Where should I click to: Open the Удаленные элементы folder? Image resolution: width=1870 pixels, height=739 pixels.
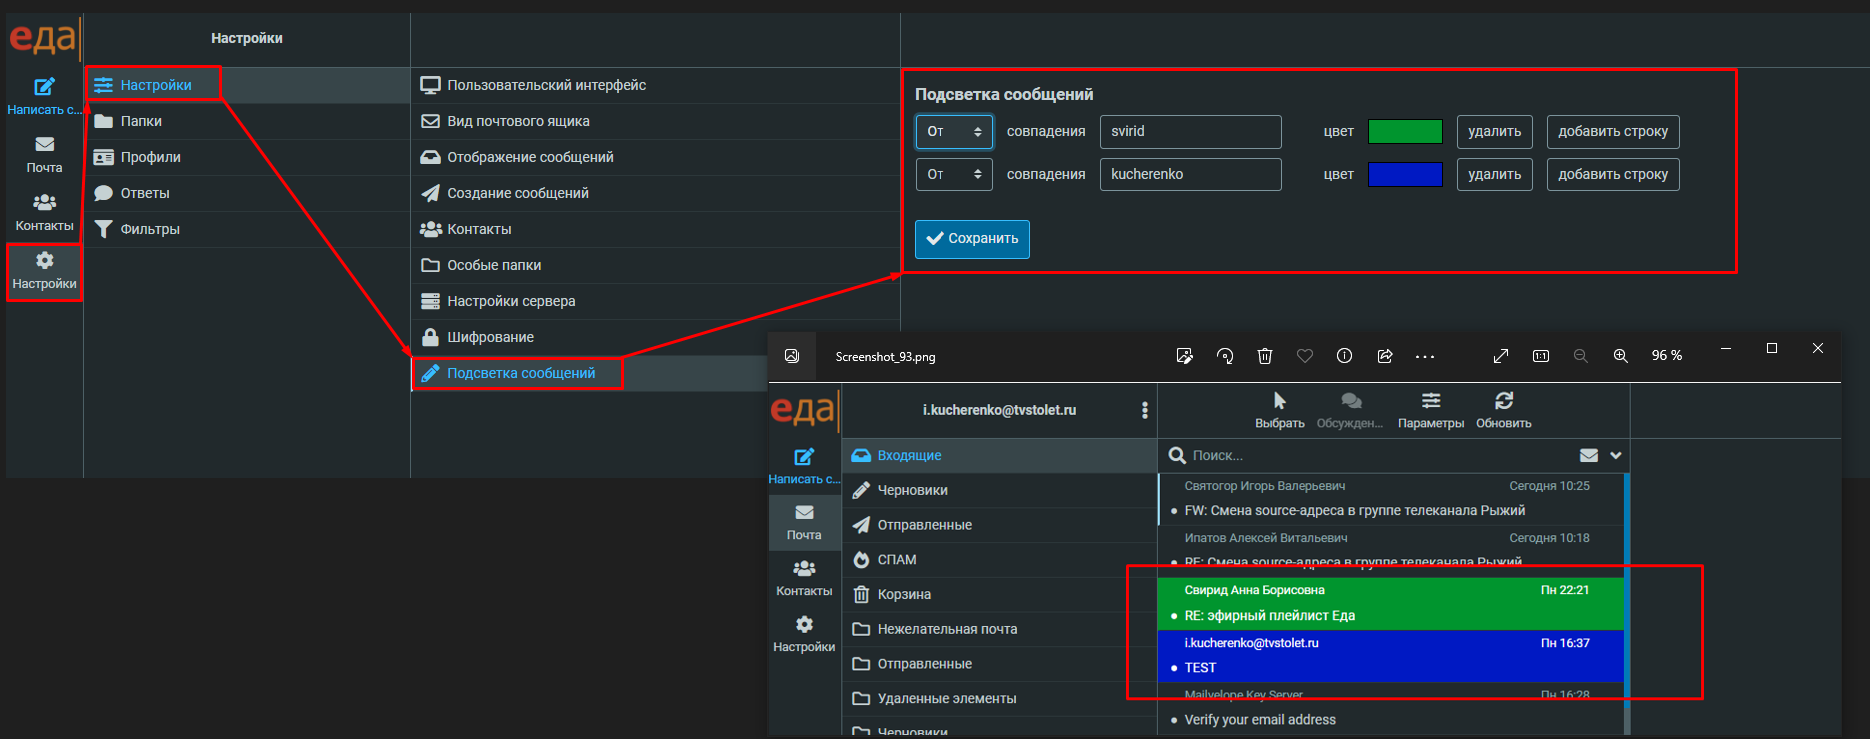coord(999,698)
